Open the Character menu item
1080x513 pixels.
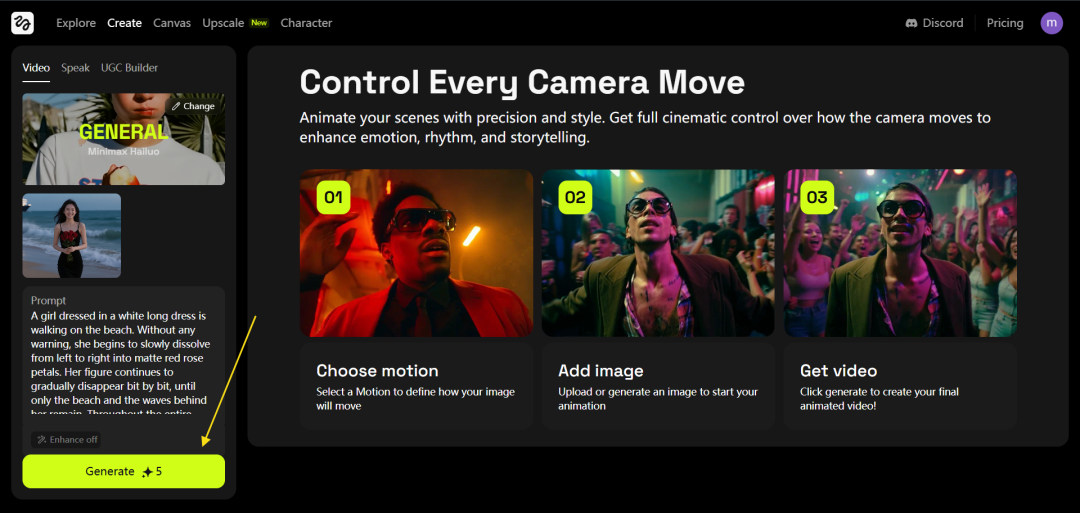[306, 23]
